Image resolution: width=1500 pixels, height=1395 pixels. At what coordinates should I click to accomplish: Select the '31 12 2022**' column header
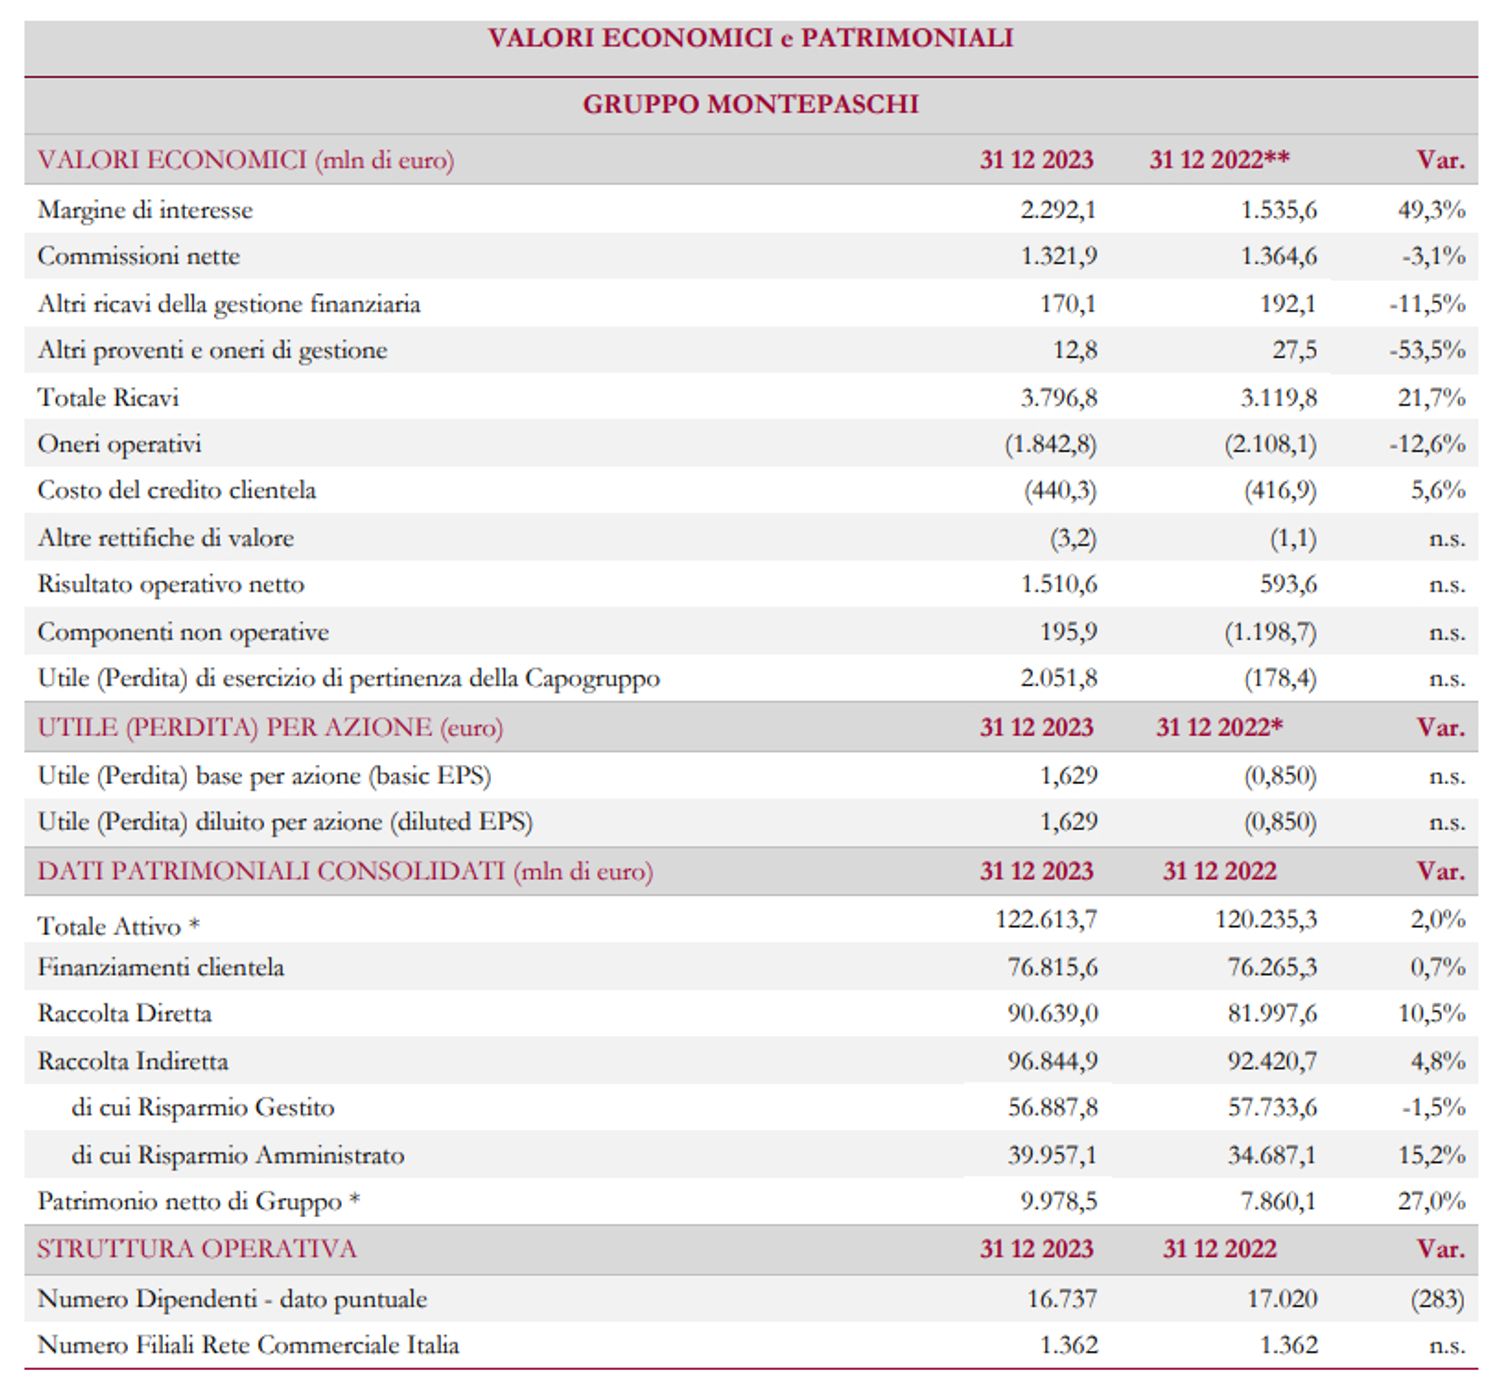pyautogui.click(x=1219, y=160)
